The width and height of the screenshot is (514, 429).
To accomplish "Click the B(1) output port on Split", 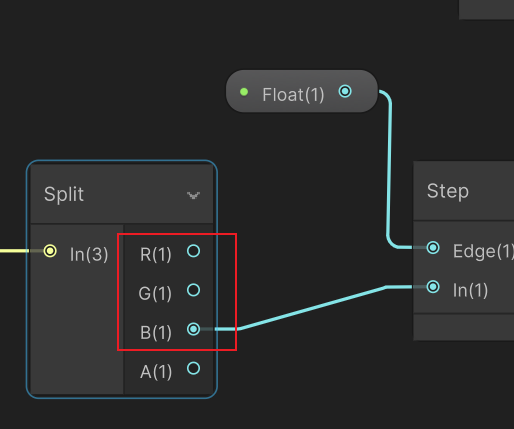I will coord(193,329).
